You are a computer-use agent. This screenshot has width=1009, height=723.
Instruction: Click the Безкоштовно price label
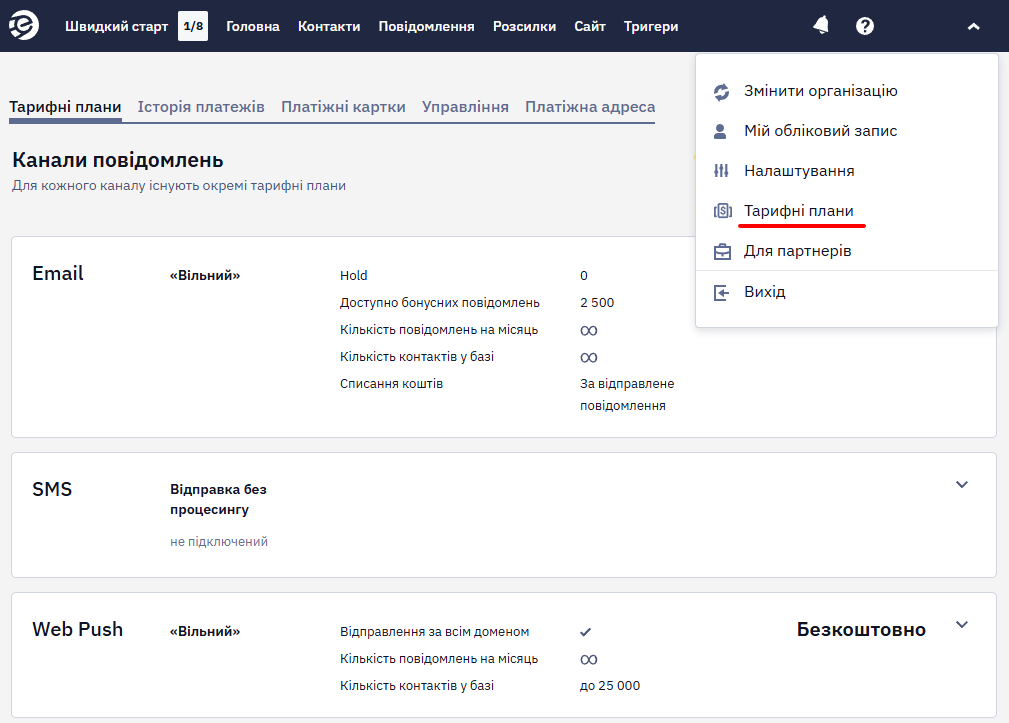tap(861, 629)
